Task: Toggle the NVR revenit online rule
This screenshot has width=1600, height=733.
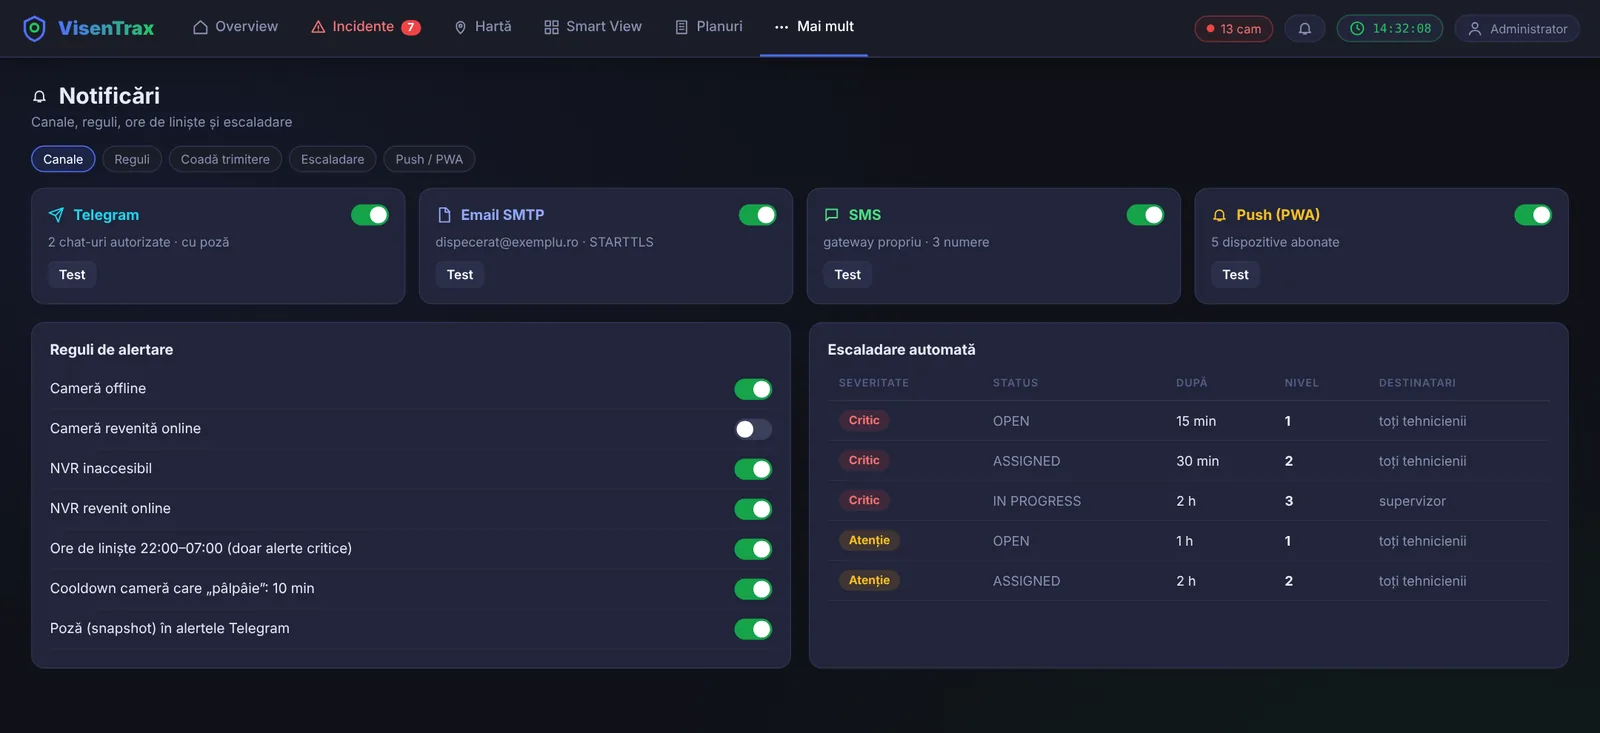Action: pos(753,509)
